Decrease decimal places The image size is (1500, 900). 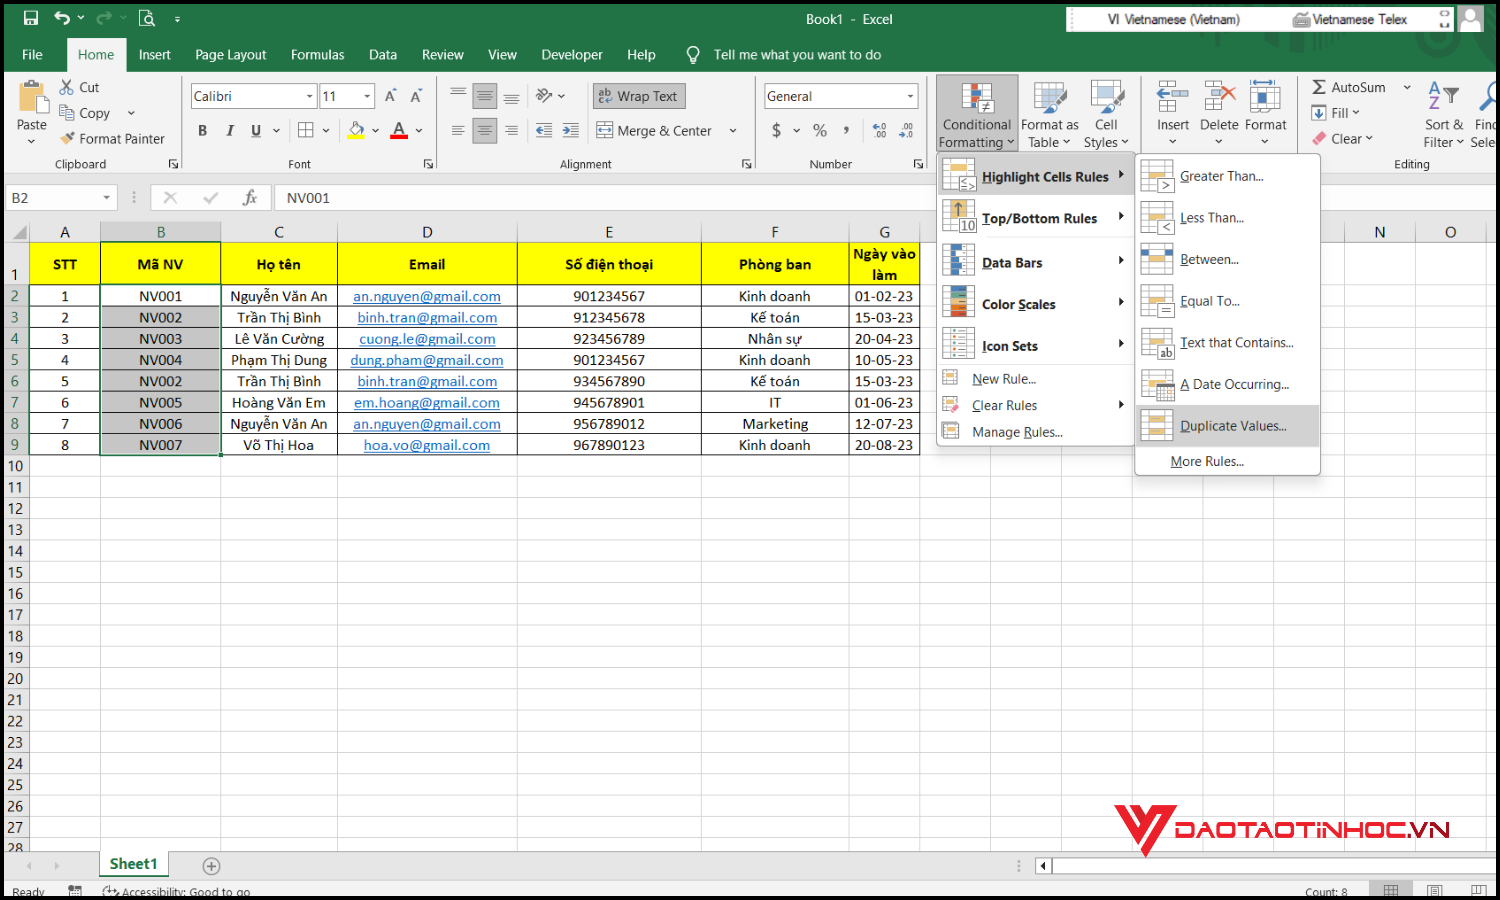(x=906, y=130)
